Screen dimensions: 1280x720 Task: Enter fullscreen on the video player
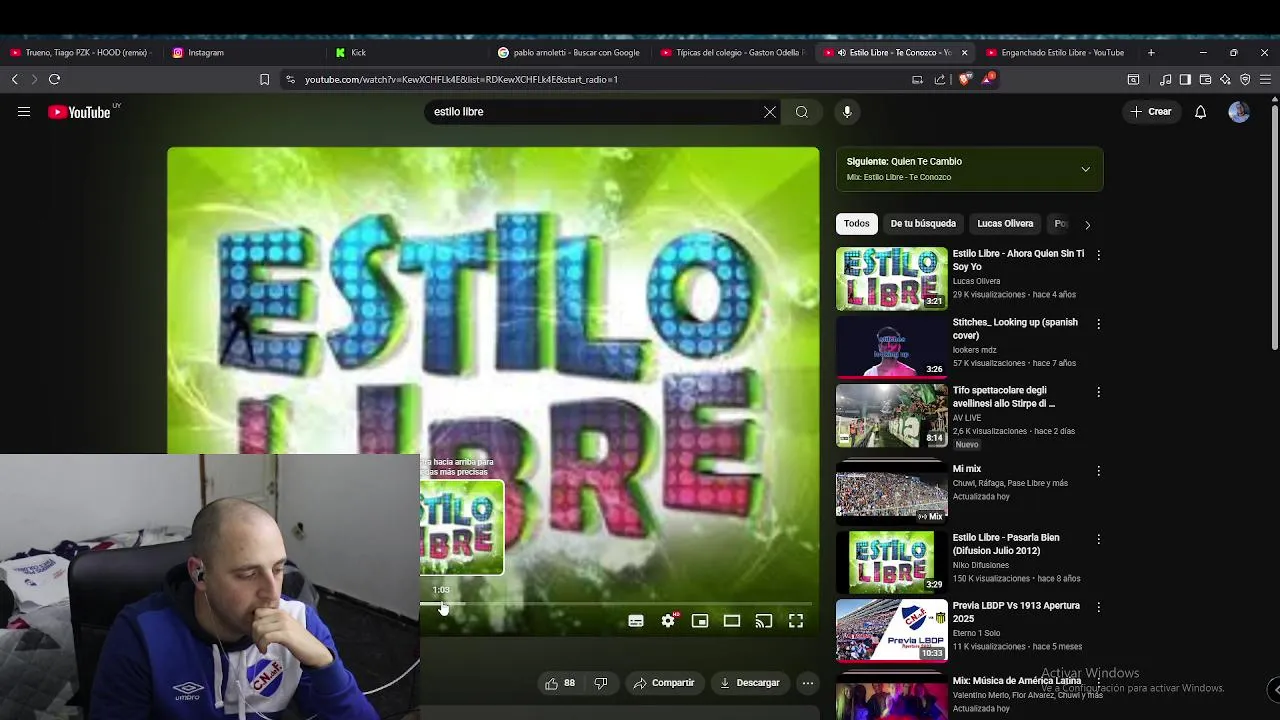pos(796,621)
